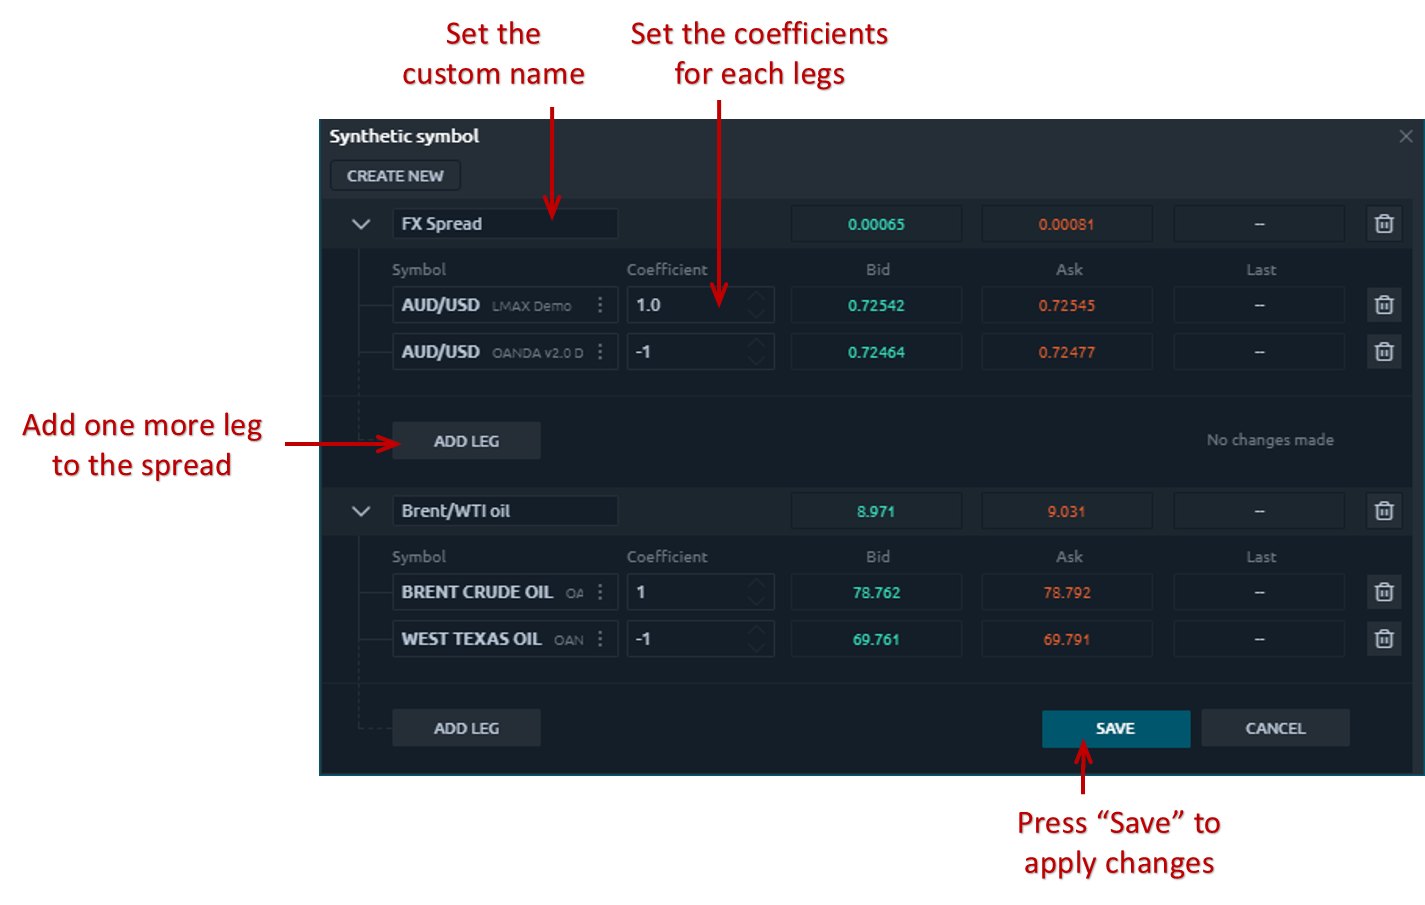
Task: Close the Synthetic symbol dialog
Action: click(x=1406, y=136)
